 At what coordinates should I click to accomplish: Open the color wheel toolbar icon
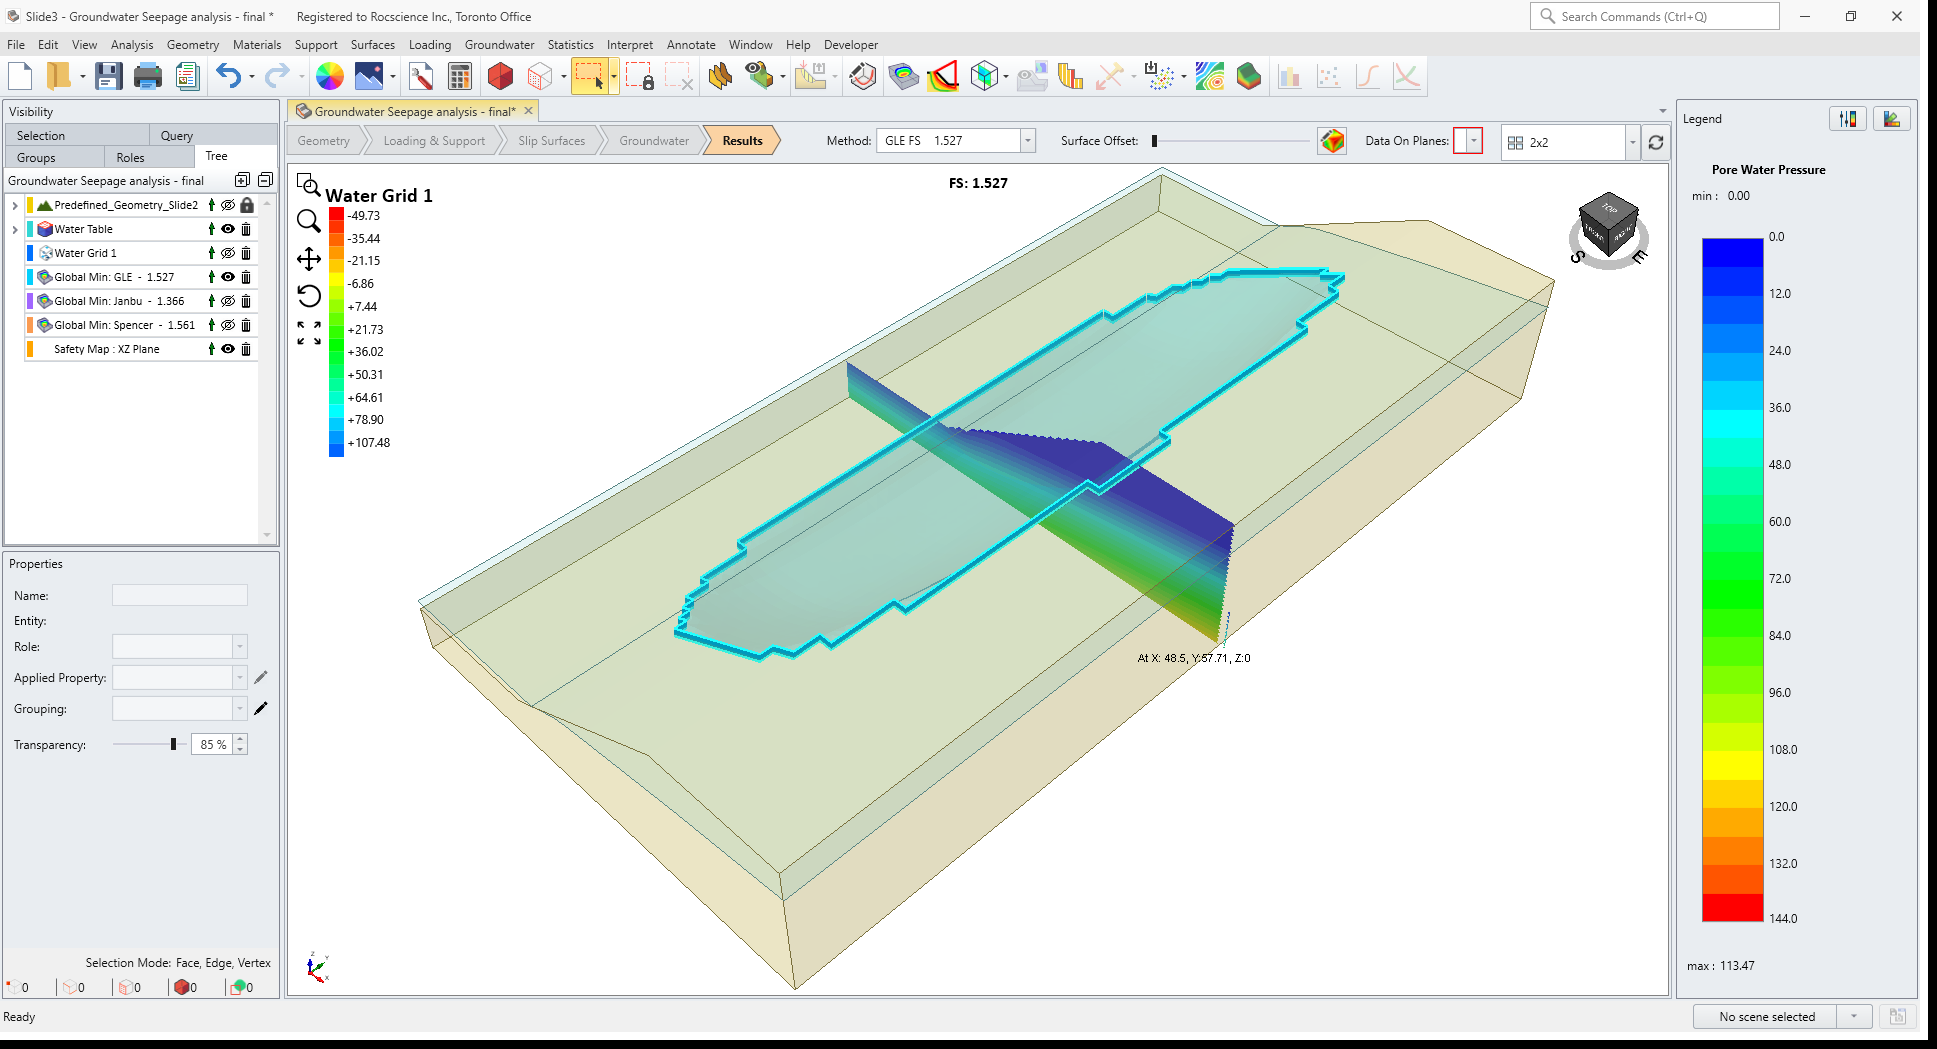330,76
